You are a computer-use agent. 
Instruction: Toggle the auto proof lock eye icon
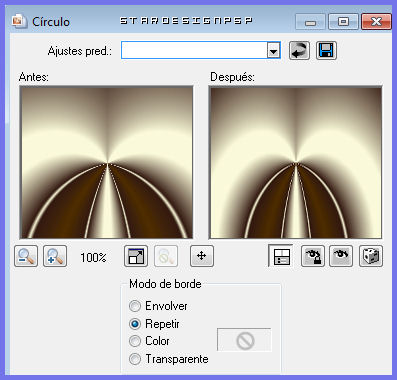click(x=313, y=256)
